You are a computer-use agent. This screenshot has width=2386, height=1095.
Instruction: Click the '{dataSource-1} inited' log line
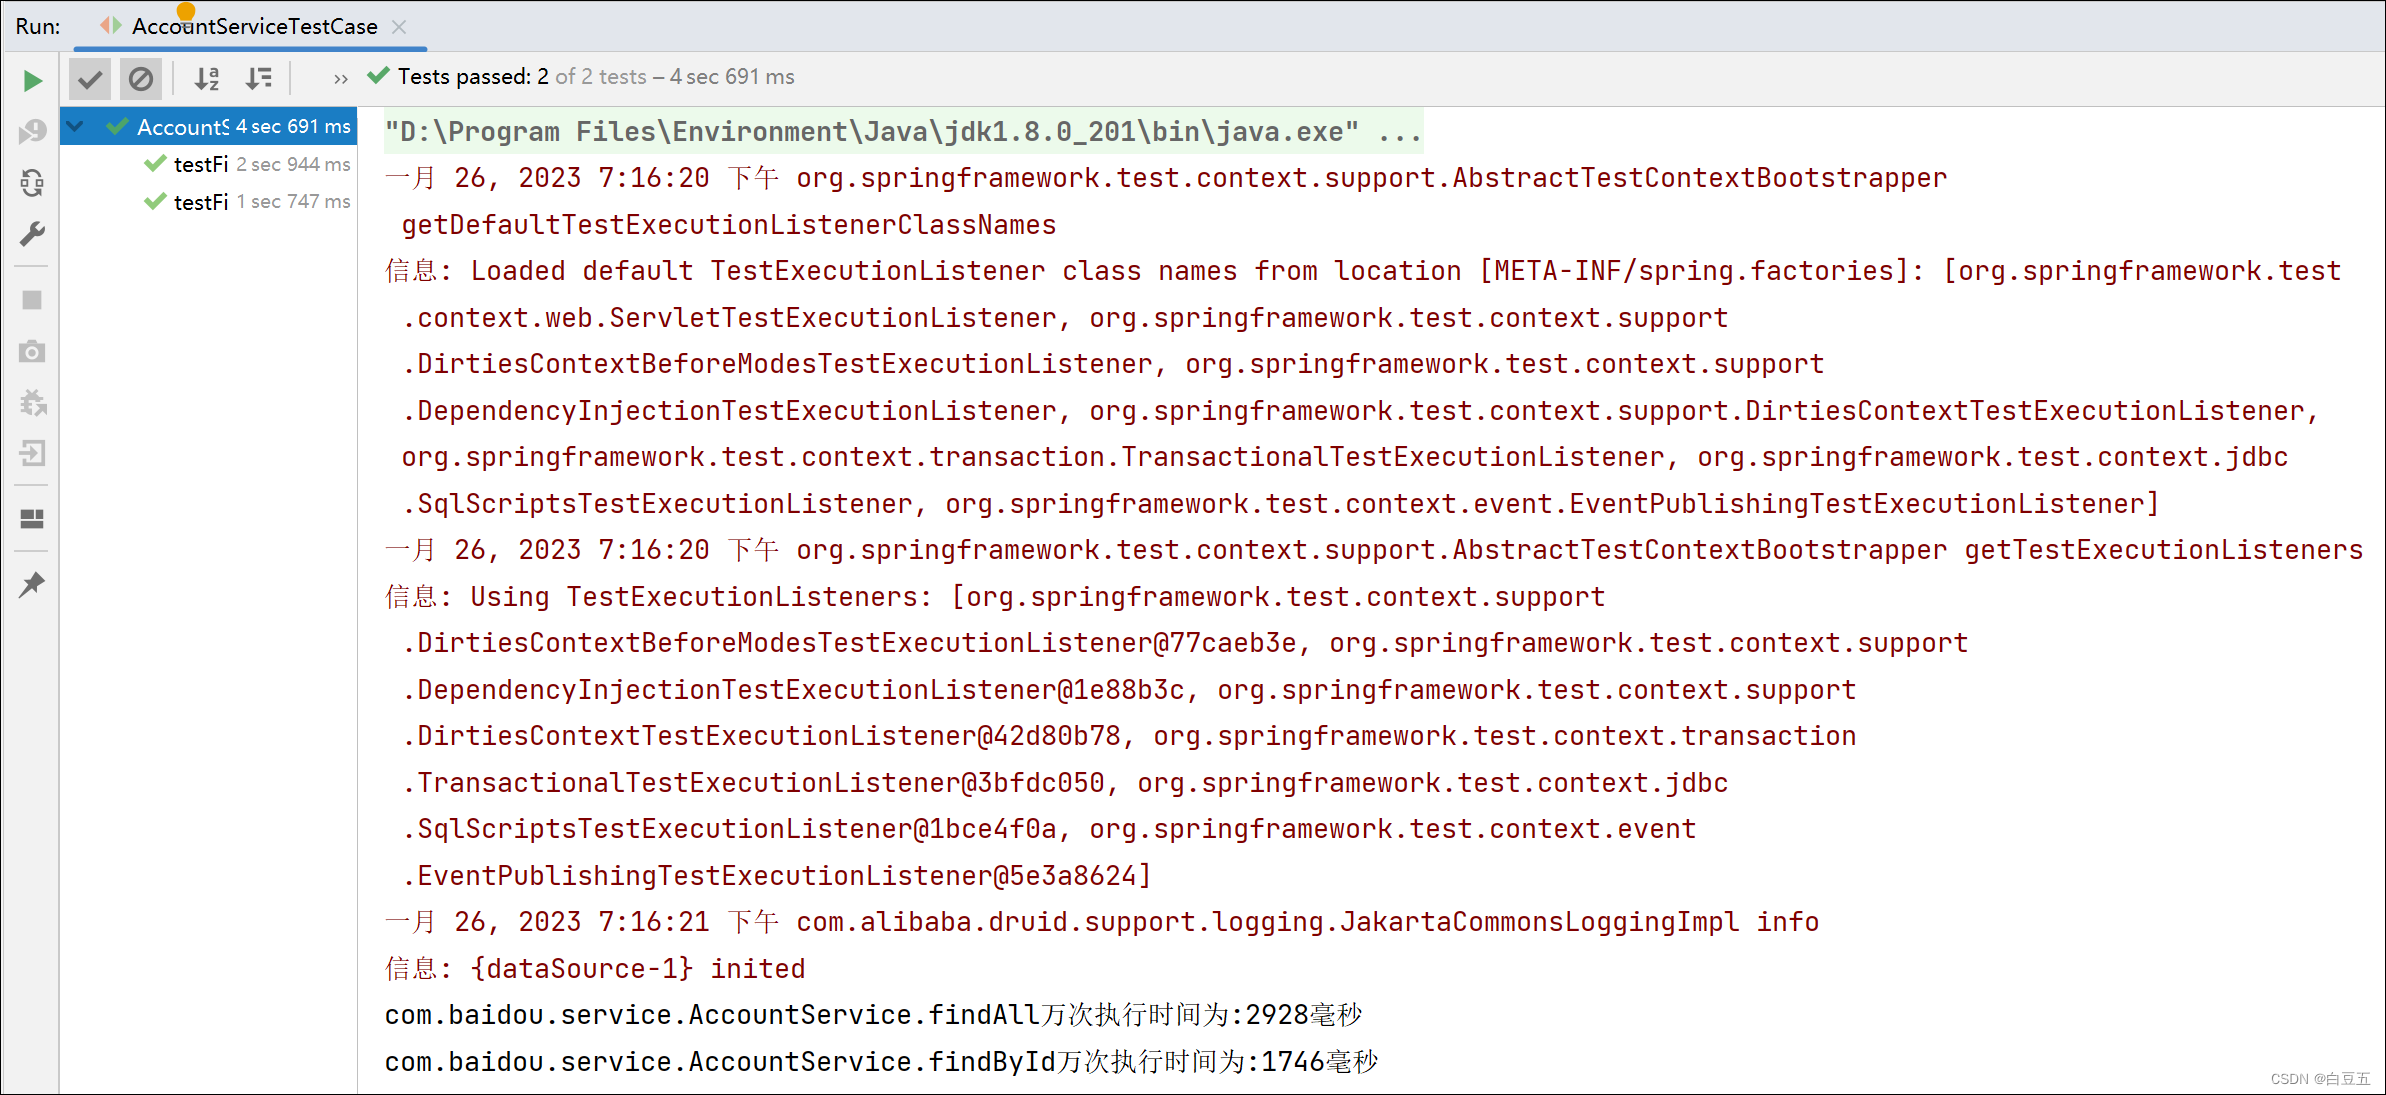[595, 968]
